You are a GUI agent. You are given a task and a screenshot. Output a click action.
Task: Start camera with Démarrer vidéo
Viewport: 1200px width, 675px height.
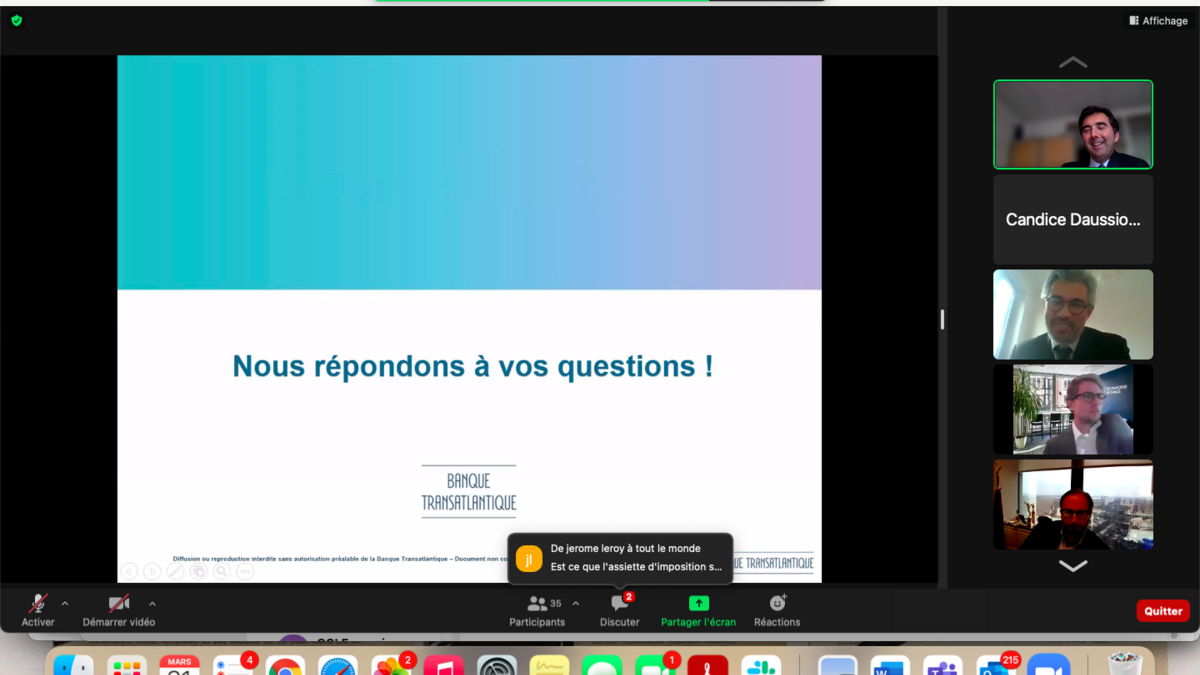(x=118, y=610)
